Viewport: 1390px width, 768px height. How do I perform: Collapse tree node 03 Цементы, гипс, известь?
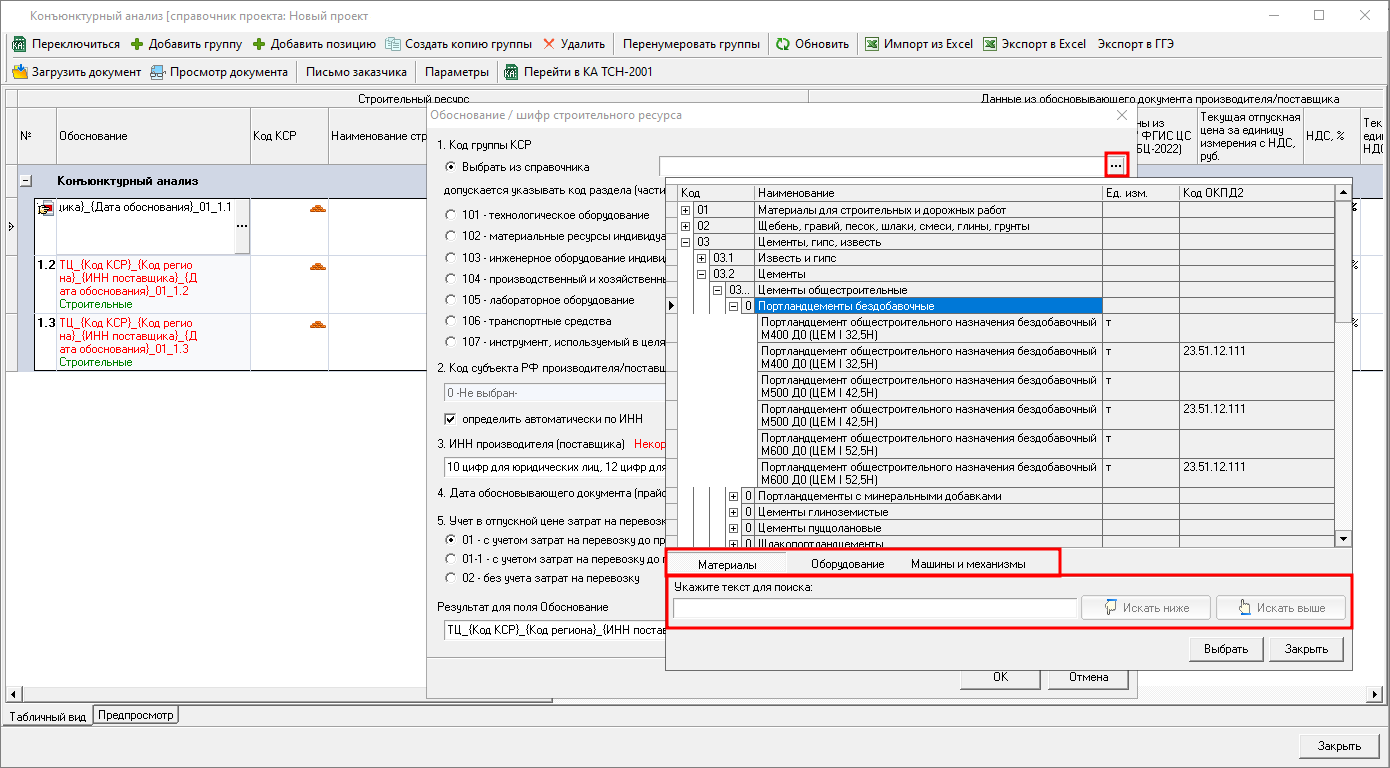685,242
